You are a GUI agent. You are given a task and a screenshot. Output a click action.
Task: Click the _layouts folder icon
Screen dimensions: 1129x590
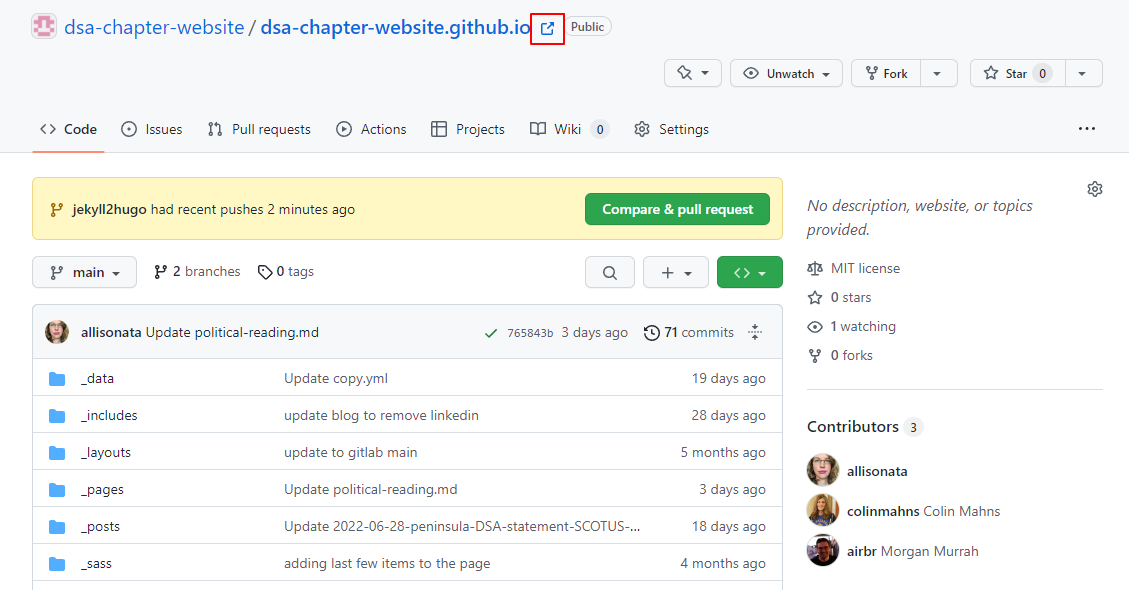pyautogui.click(x=57, y=452)
